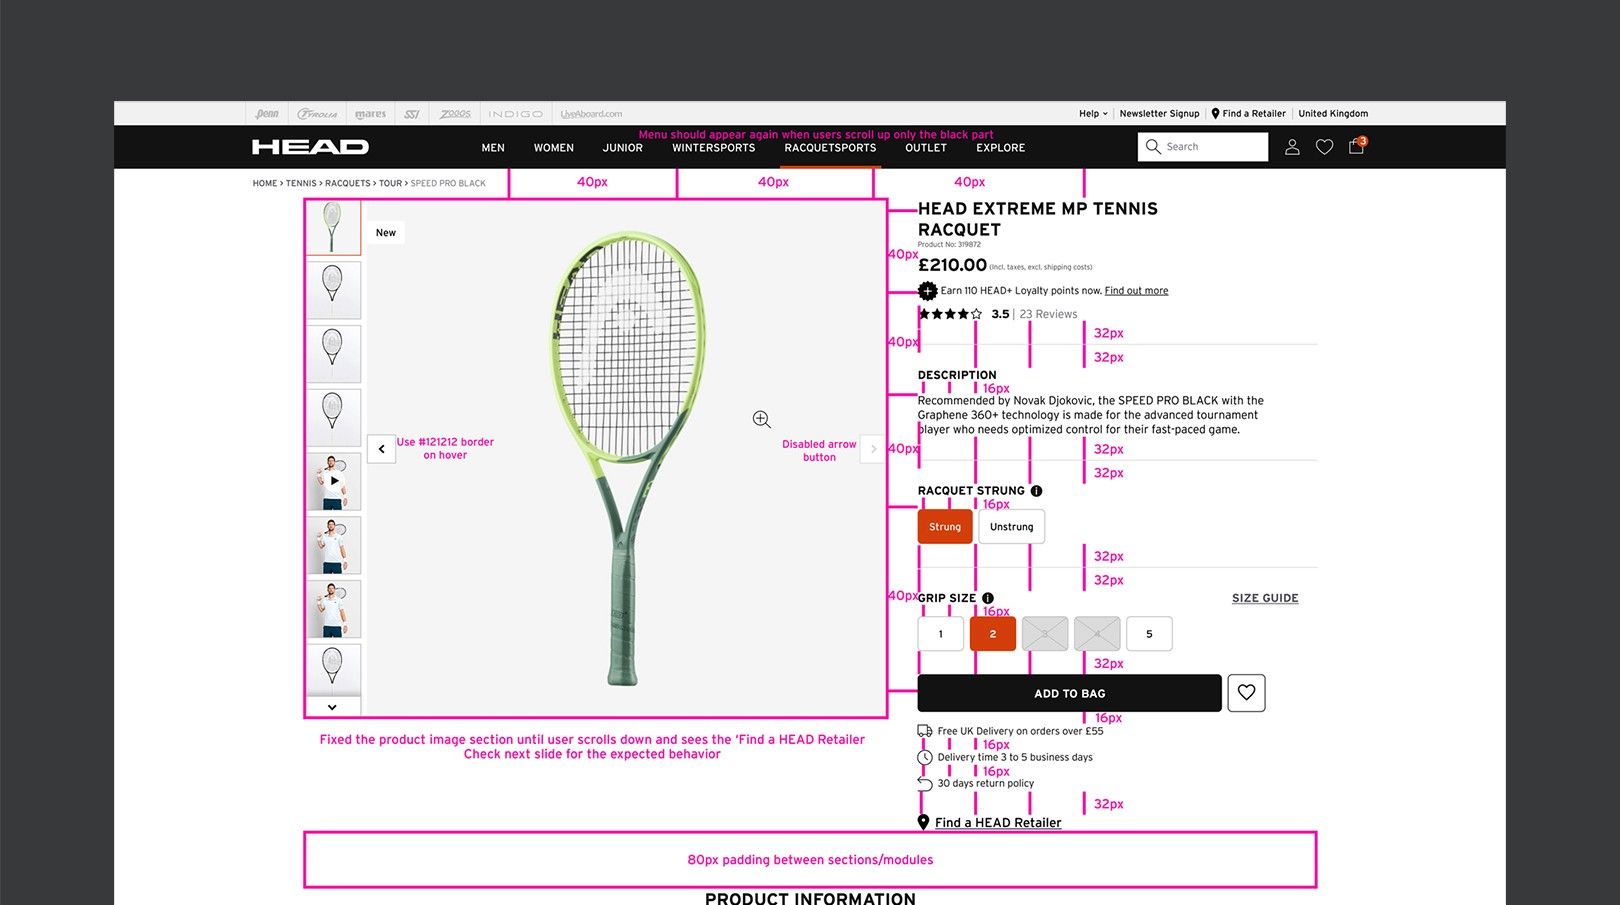Open the WINTERSPORTS menu
This screenshot has height=905, width=1620.
(714, 148)
